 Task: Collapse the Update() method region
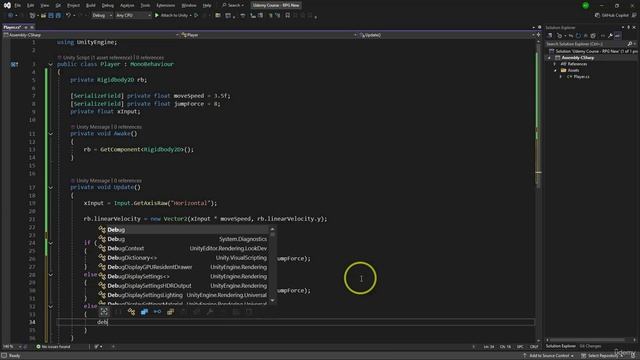point(51,188)
